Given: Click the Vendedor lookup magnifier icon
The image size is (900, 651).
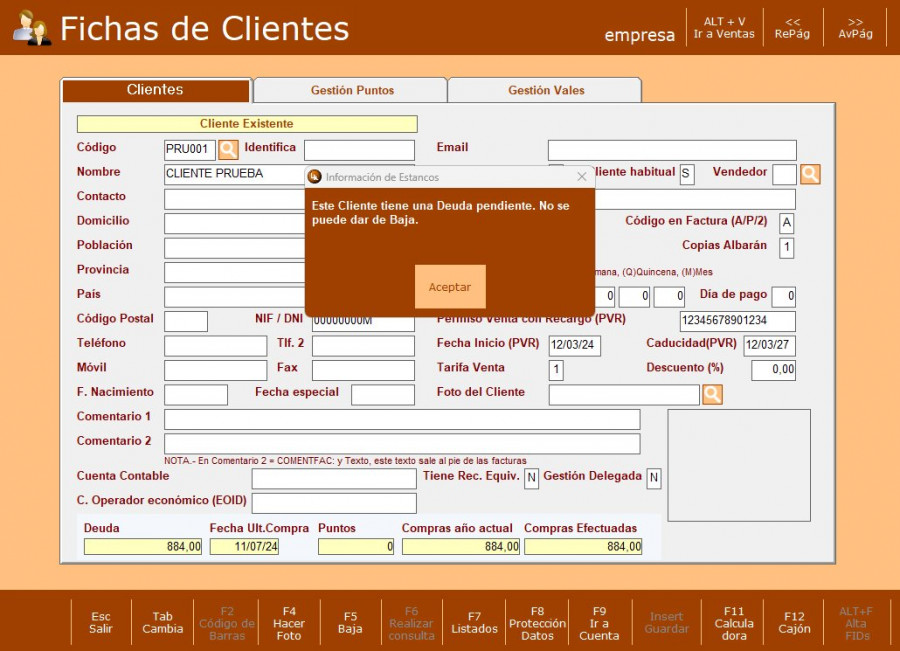Looking at the screenshot, I should 810,174.
